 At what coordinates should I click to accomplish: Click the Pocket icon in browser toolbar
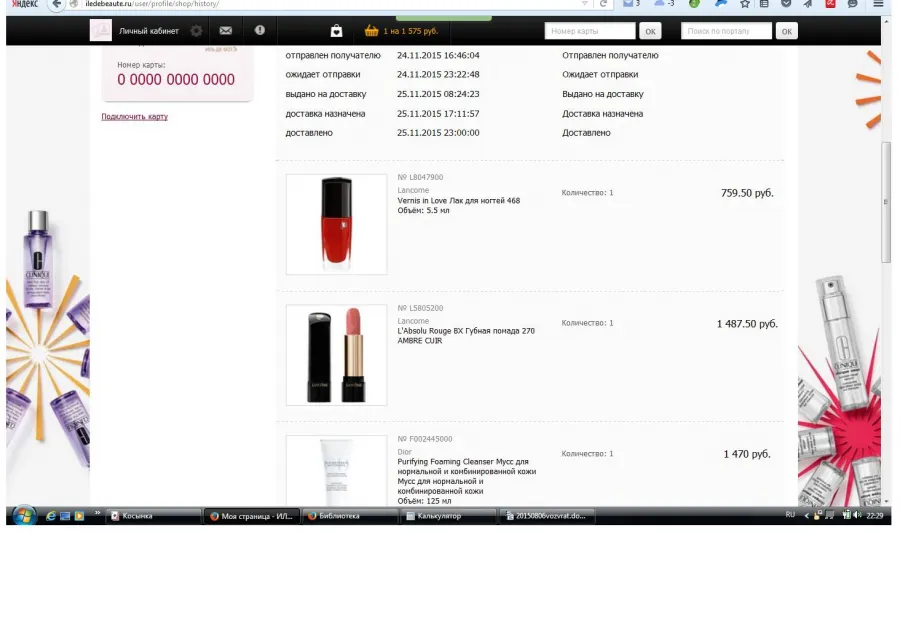[786, 4]
